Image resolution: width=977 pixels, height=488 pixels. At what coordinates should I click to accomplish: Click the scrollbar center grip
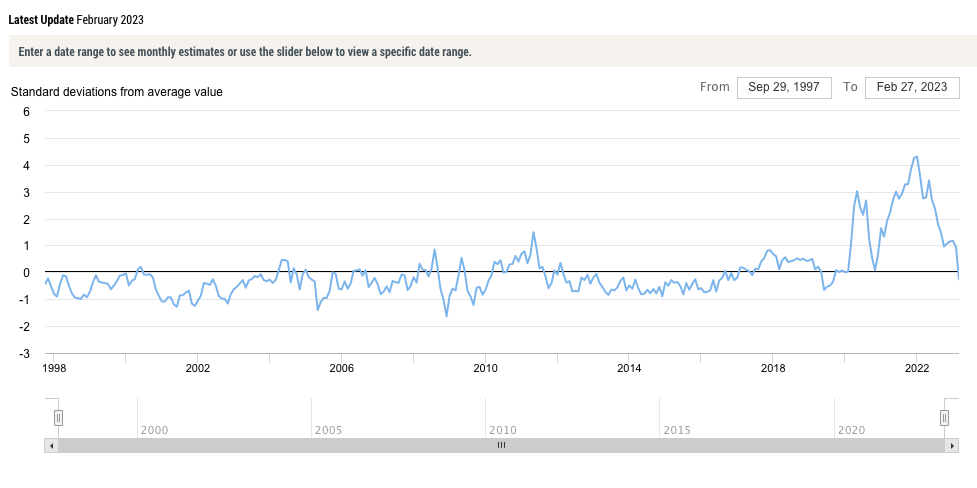click(x=502, y=446)
